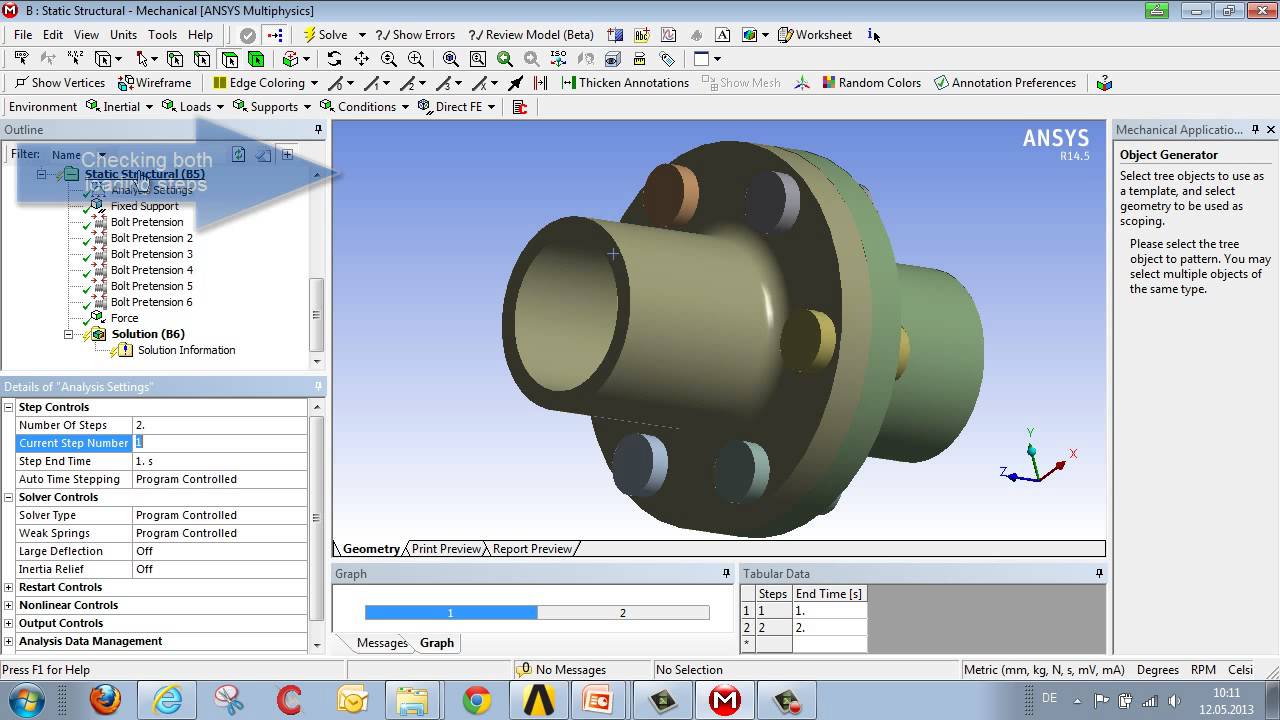Click the Label tag icon
Image resolution: width=1280 pixels, height=720 pixels.
[x=667, y=59]
